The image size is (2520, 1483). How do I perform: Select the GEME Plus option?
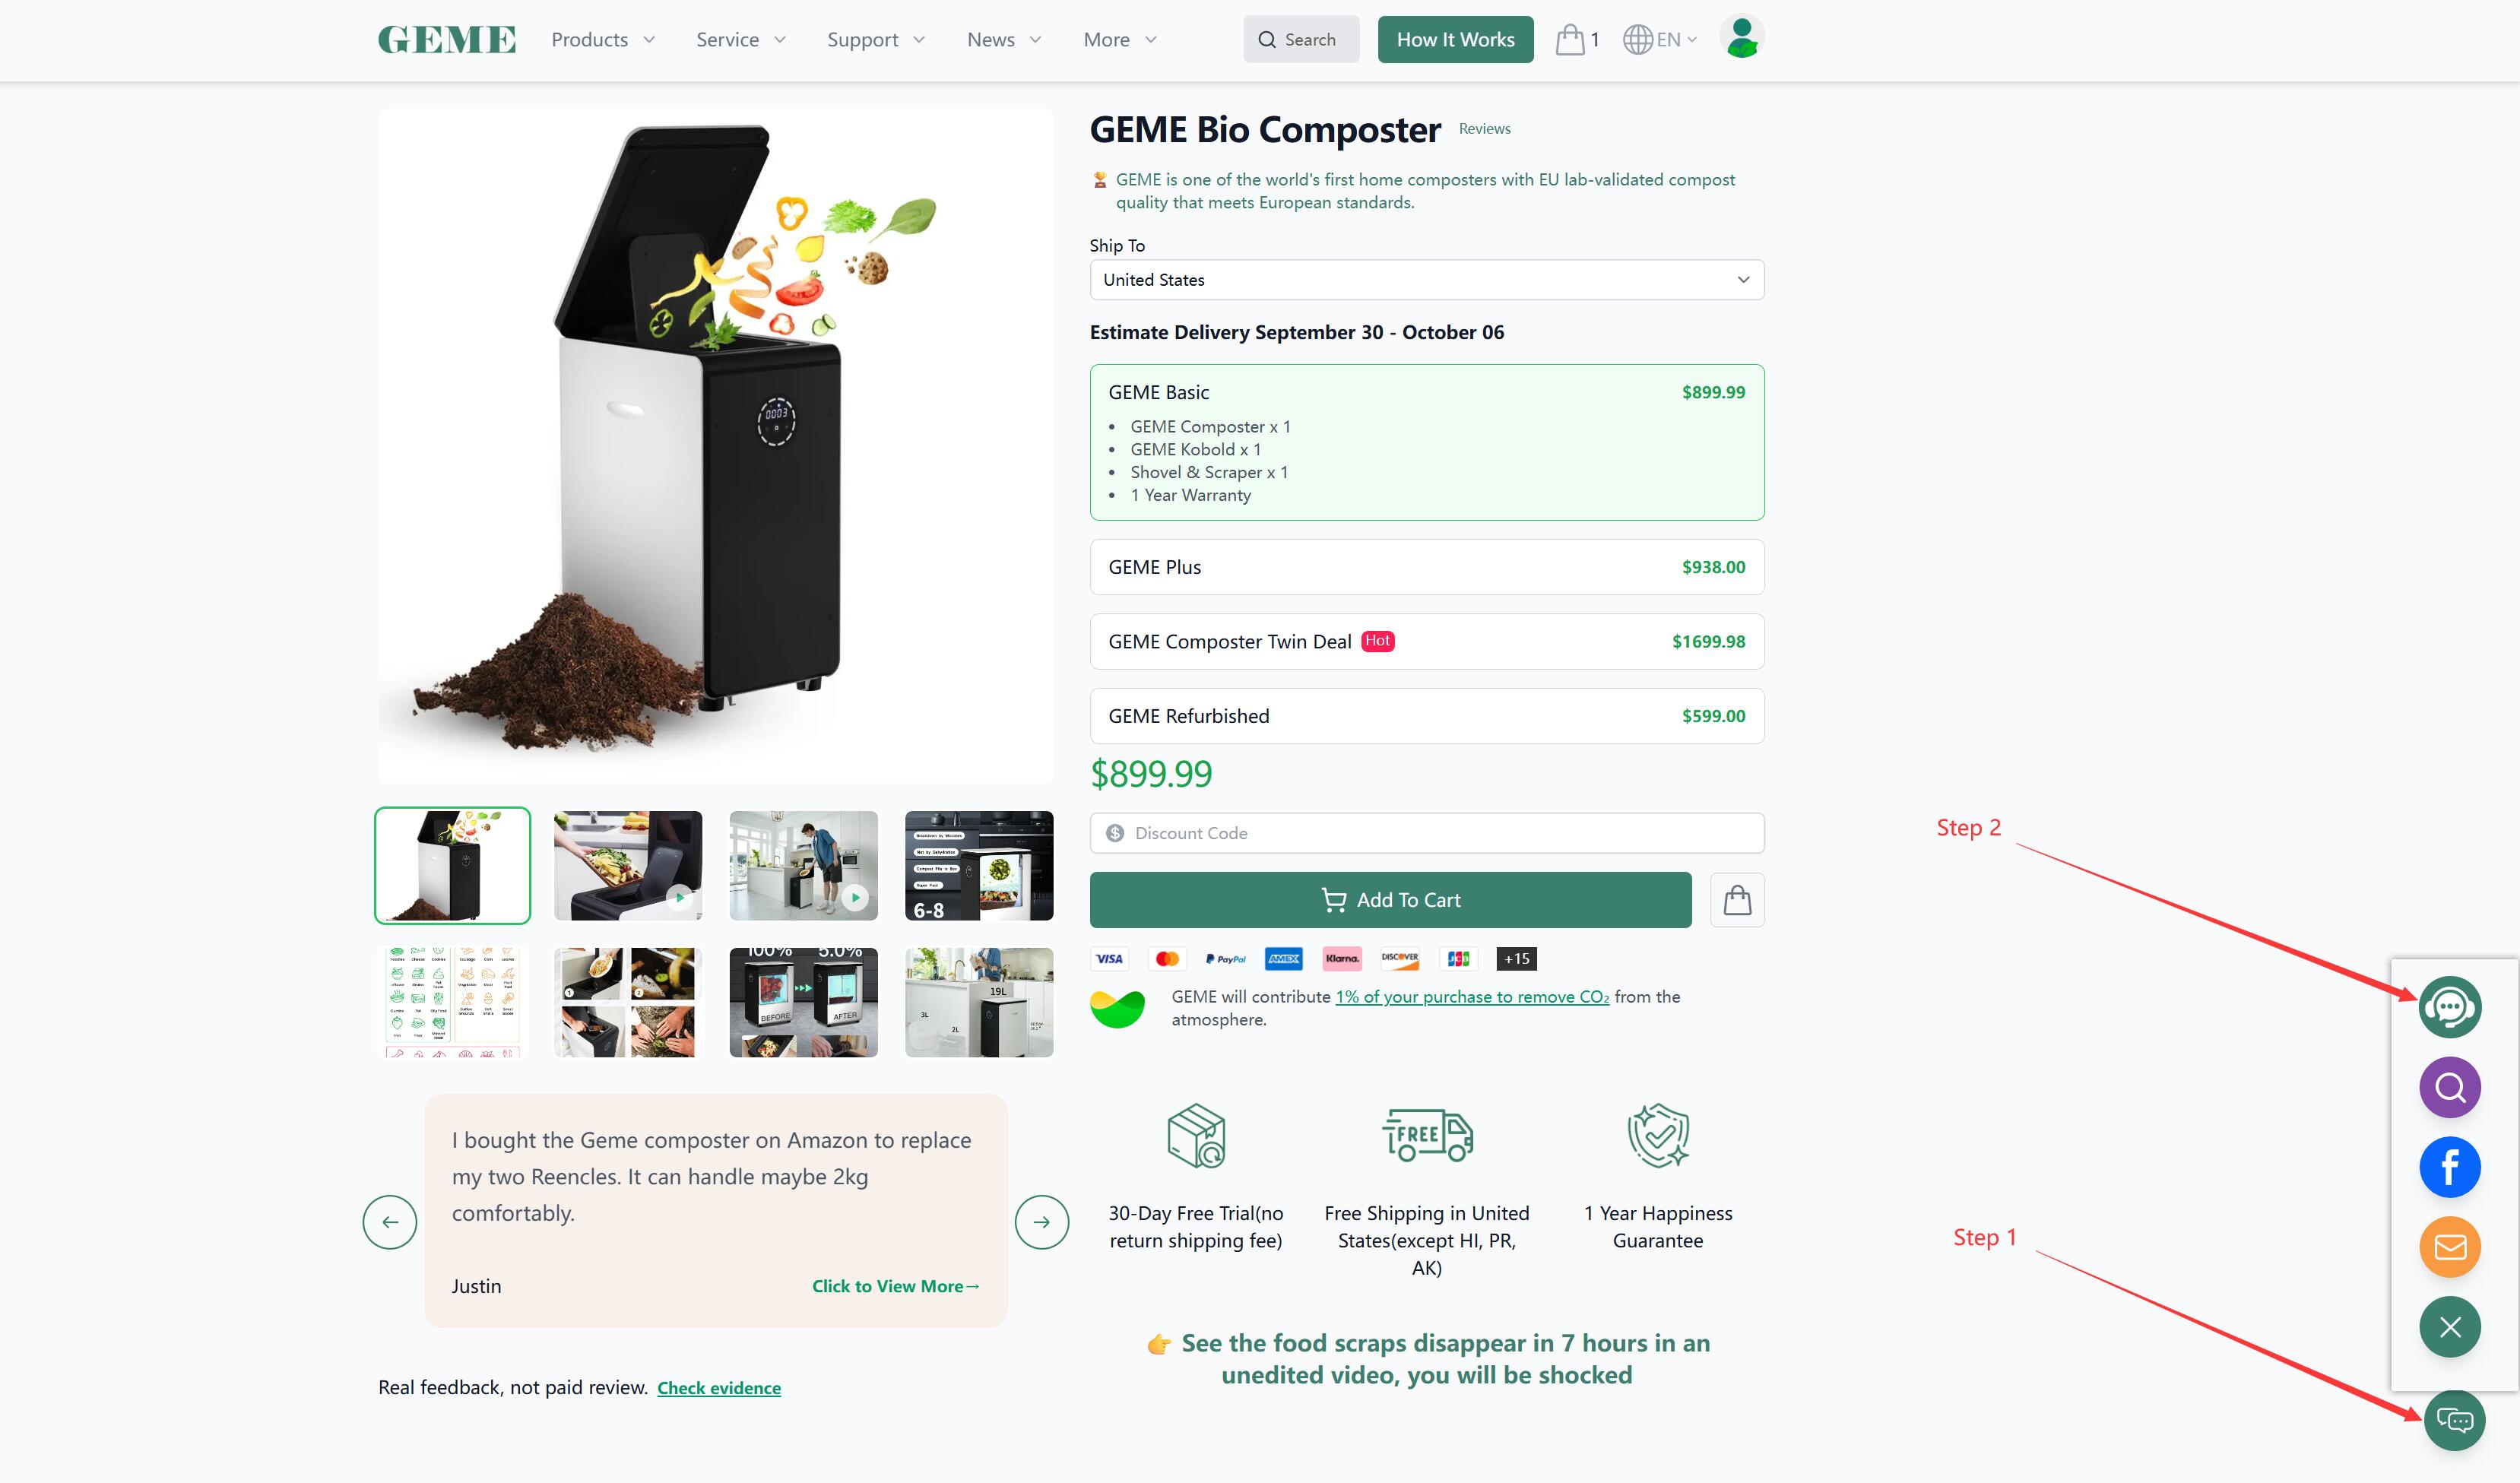(x=1427, y=567)
